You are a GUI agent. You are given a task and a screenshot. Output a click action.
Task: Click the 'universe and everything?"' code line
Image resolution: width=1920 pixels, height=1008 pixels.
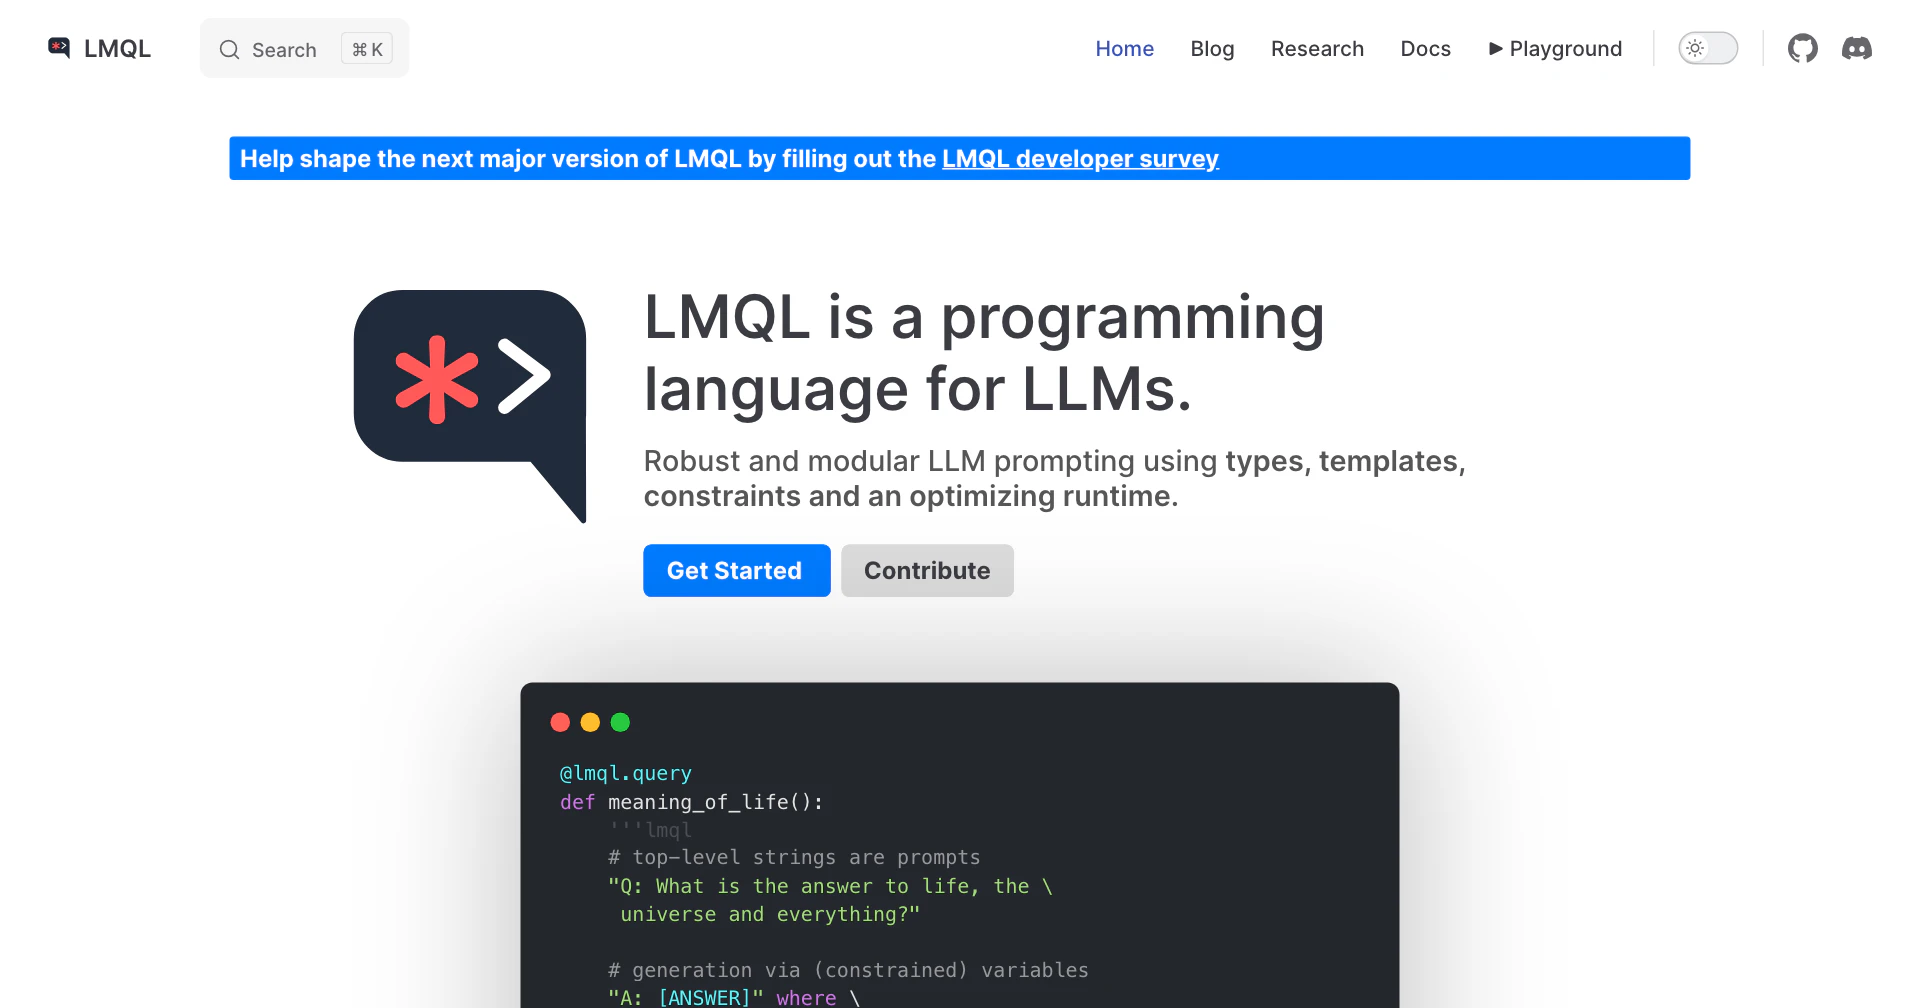click(769, 914)
